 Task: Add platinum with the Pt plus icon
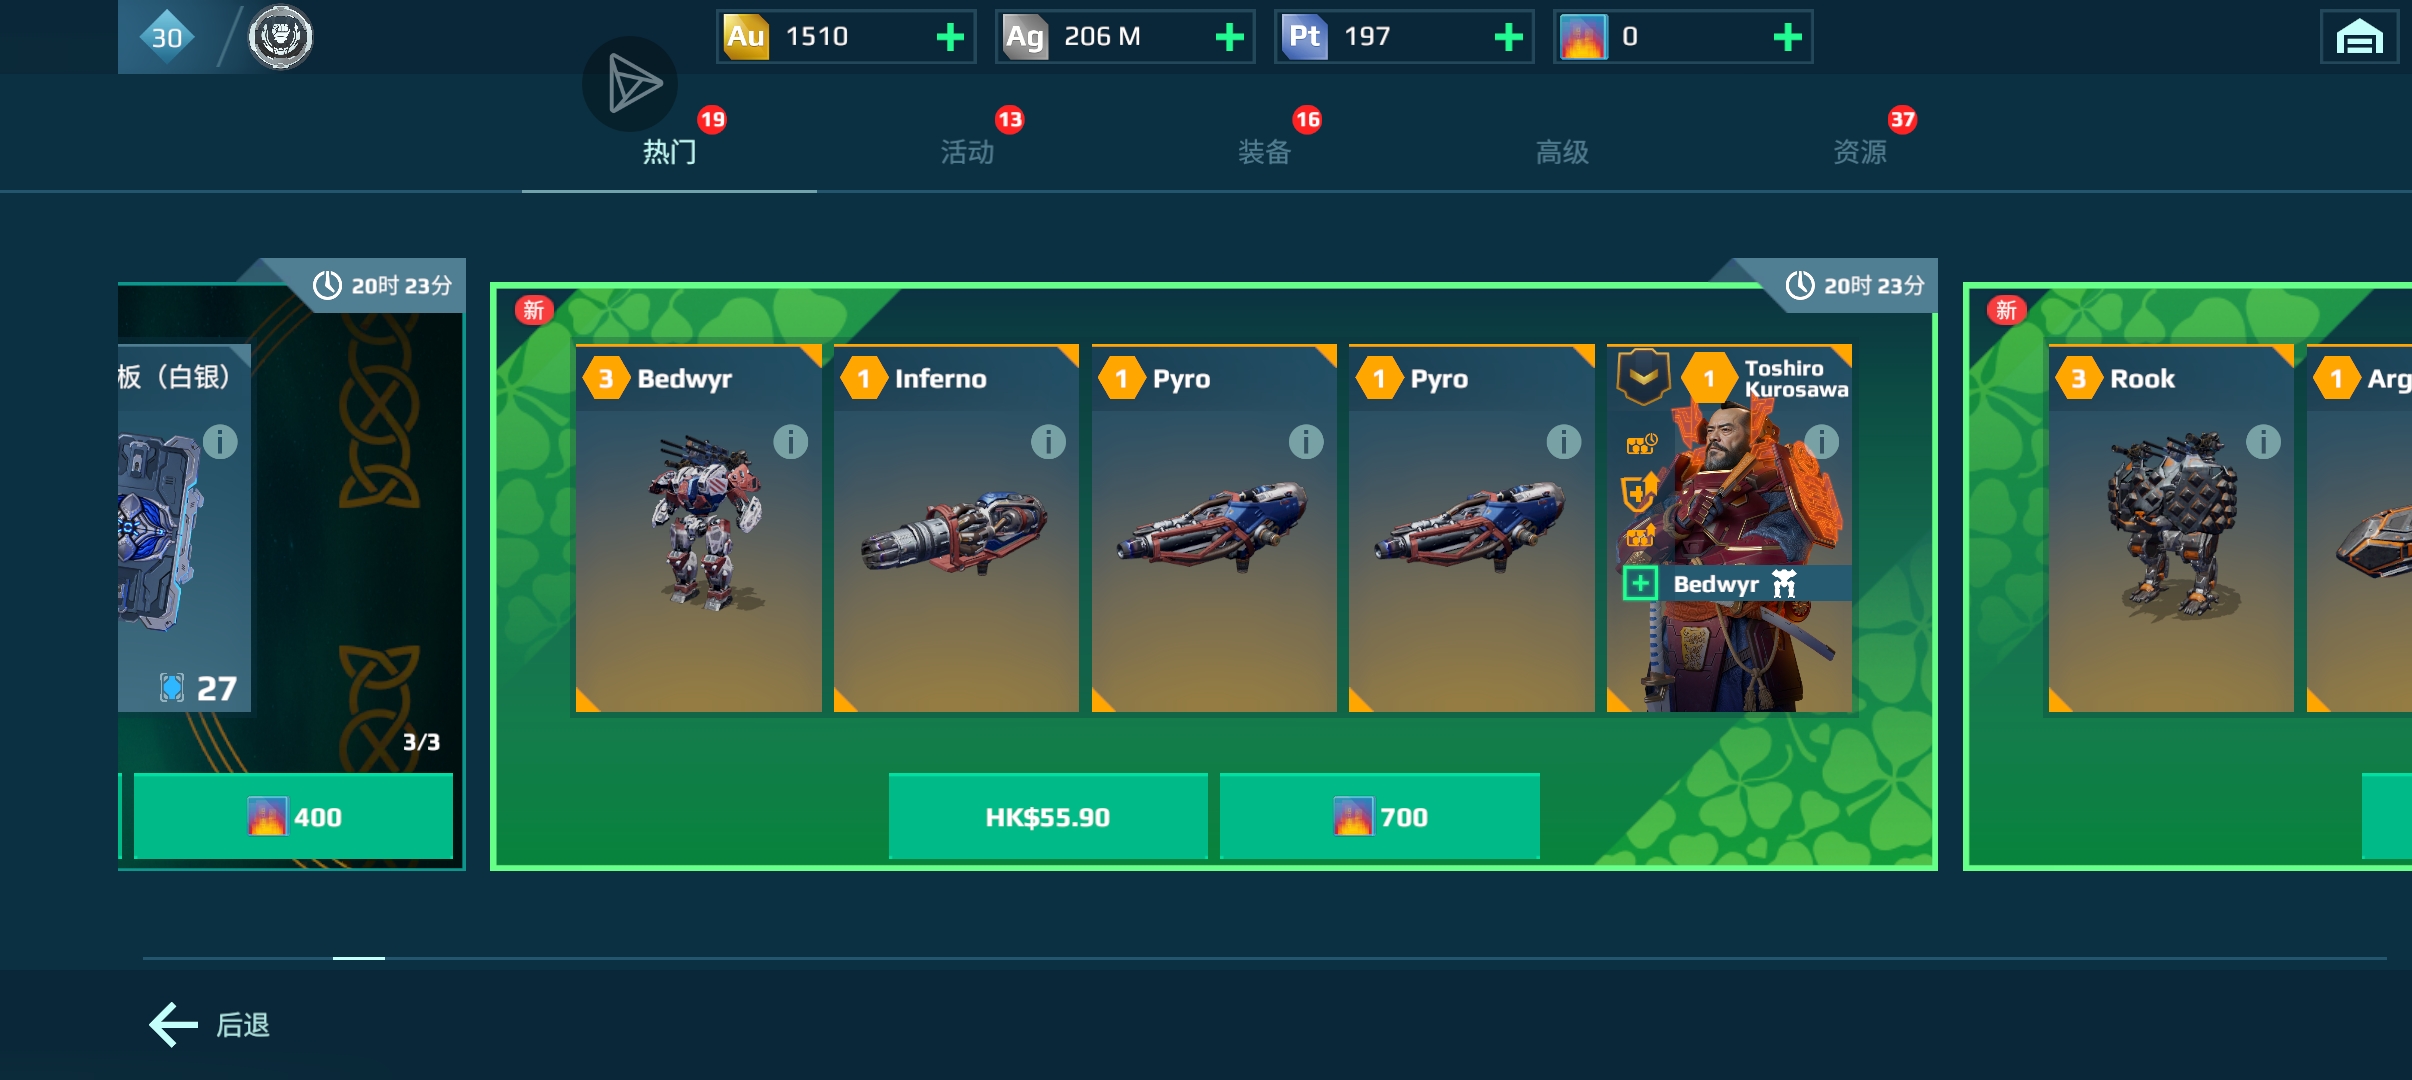point(1508,38)
